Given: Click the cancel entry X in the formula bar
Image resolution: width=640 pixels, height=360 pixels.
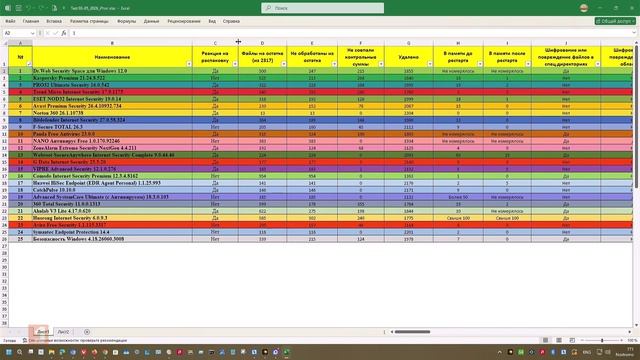Looking at the screenshot, I should [48, 33].
